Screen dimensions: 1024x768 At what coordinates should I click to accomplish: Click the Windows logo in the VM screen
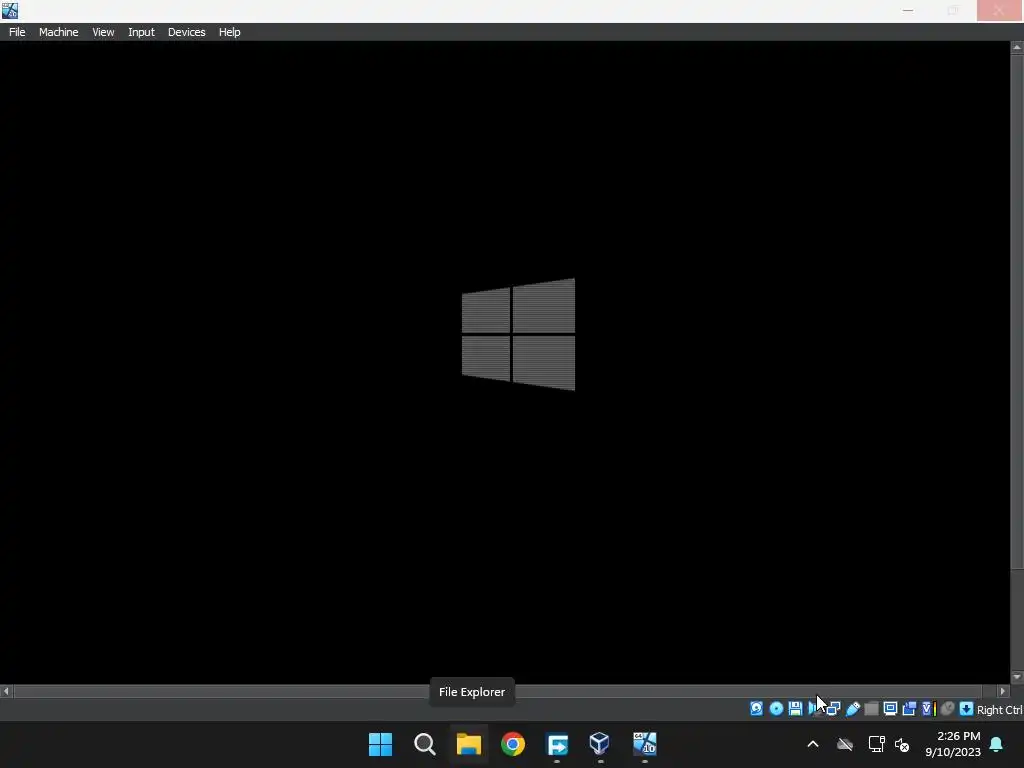tap(519, 334)
